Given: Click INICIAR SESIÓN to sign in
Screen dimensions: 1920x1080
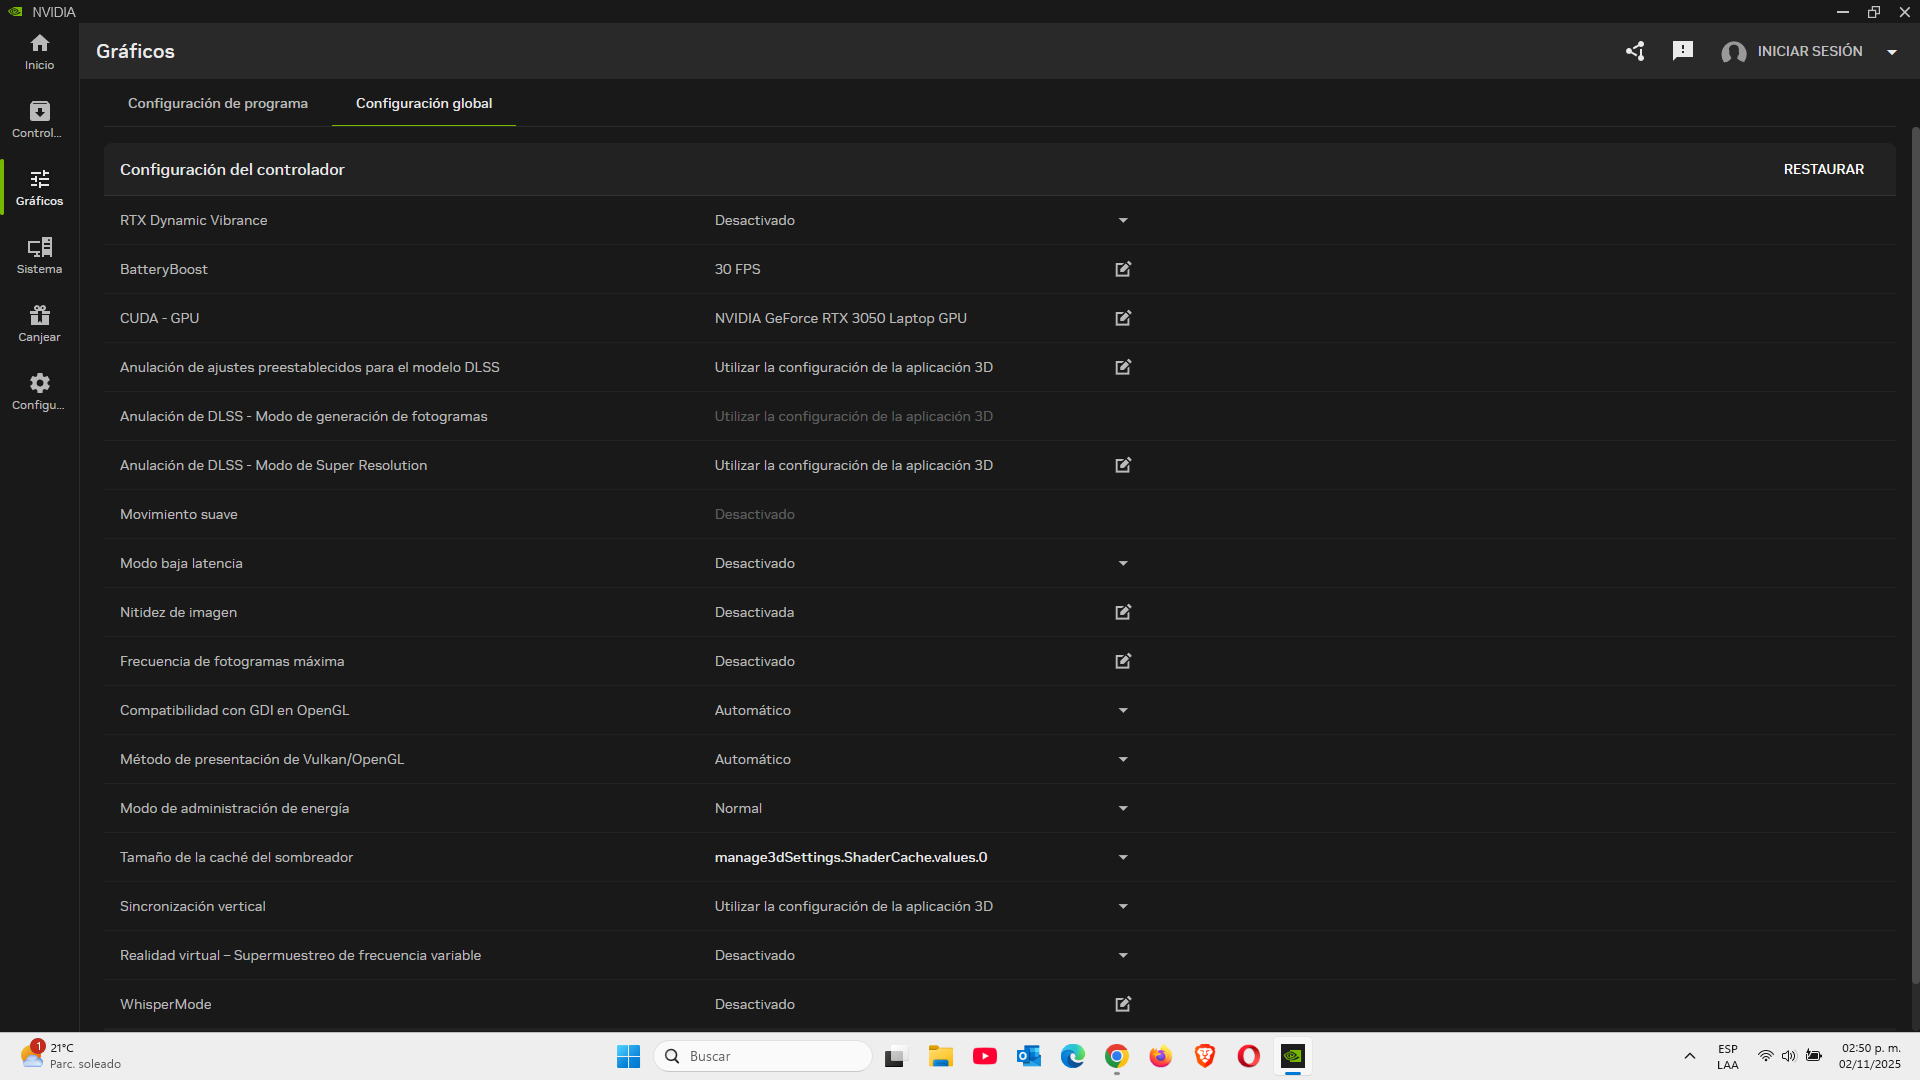Looking at the screenshot, I should click(x=1809, y=51).
